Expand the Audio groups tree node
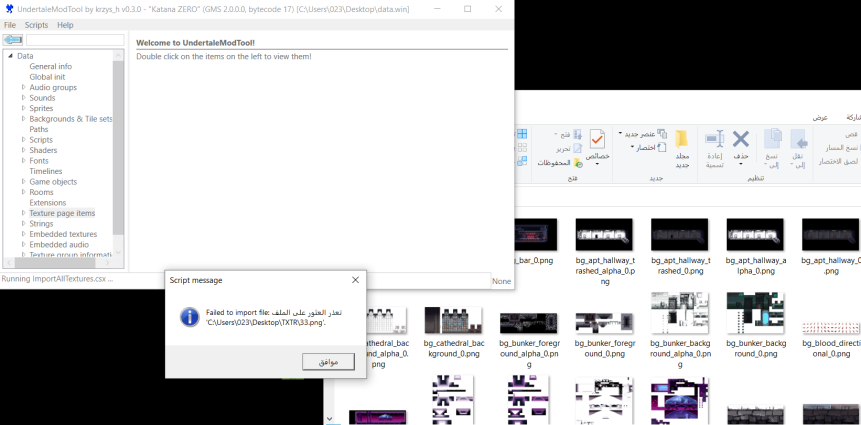 pos(24,87)
